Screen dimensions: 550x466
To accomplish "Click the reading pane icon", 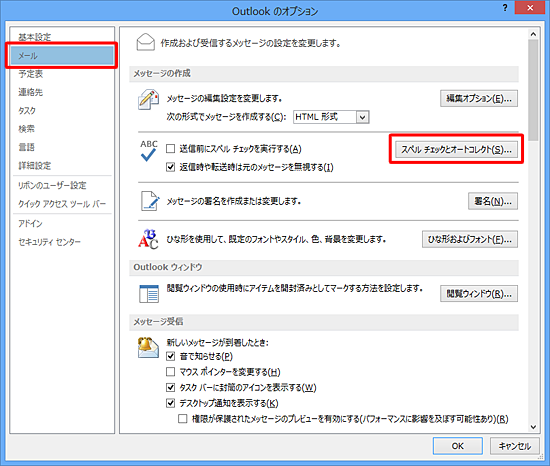I will pyautogui.click(x=149, y=294).
